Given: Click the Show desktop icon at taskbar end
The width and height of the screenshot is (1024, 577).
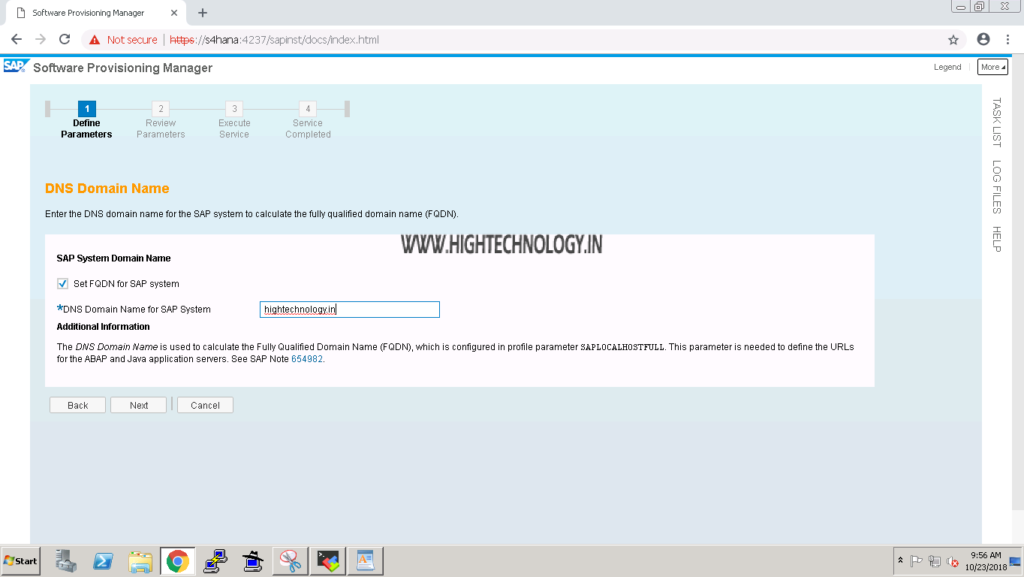Looking at the screenshot, I should 1016,561.
